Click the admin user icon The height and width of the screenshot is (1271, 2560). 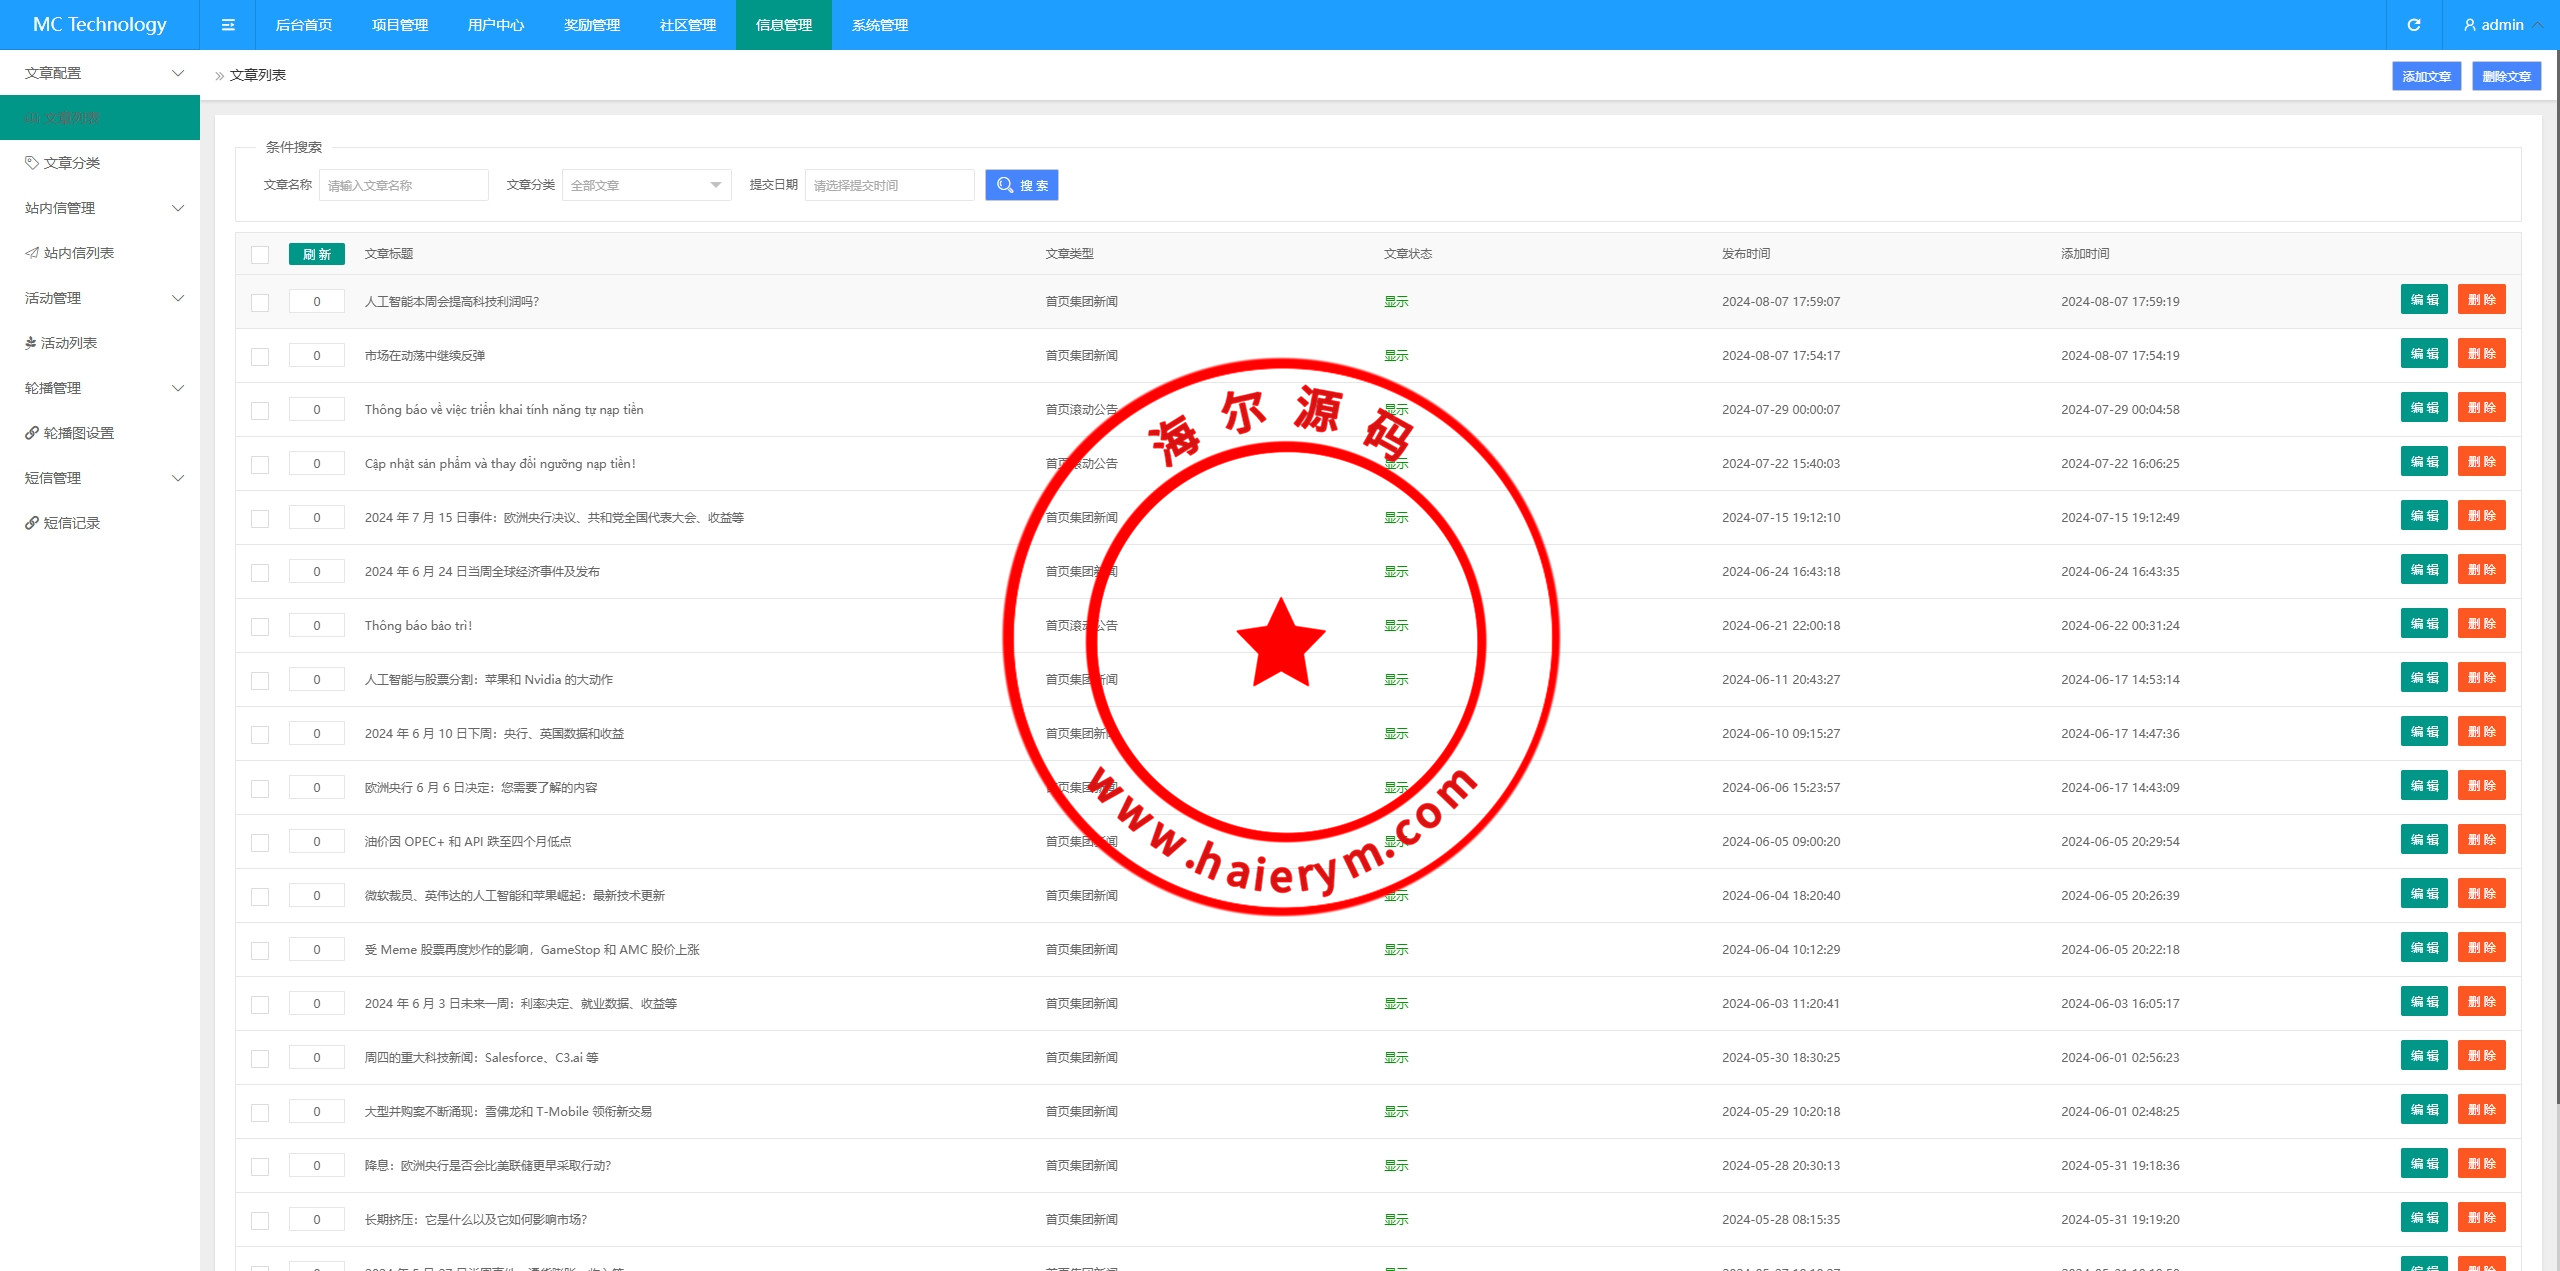[2469, 25]
